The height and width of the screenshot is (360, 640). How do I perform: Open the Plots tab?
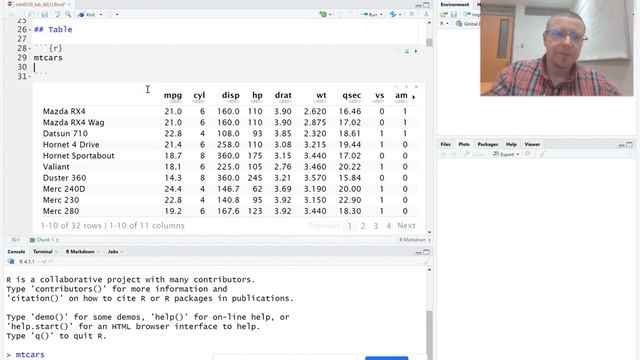464,144
